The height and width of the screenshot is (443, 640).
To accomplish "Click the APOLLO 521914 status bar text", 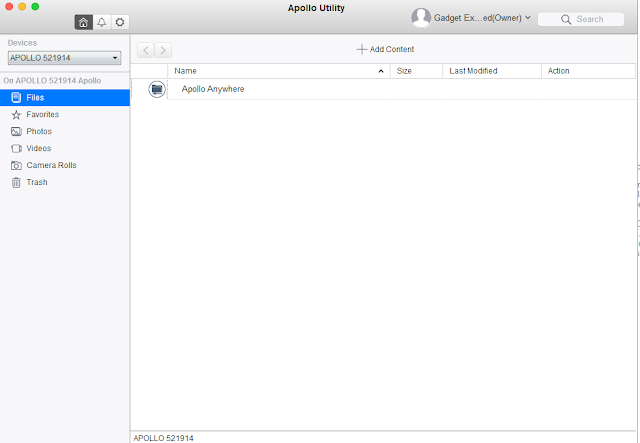I will 163,438.
